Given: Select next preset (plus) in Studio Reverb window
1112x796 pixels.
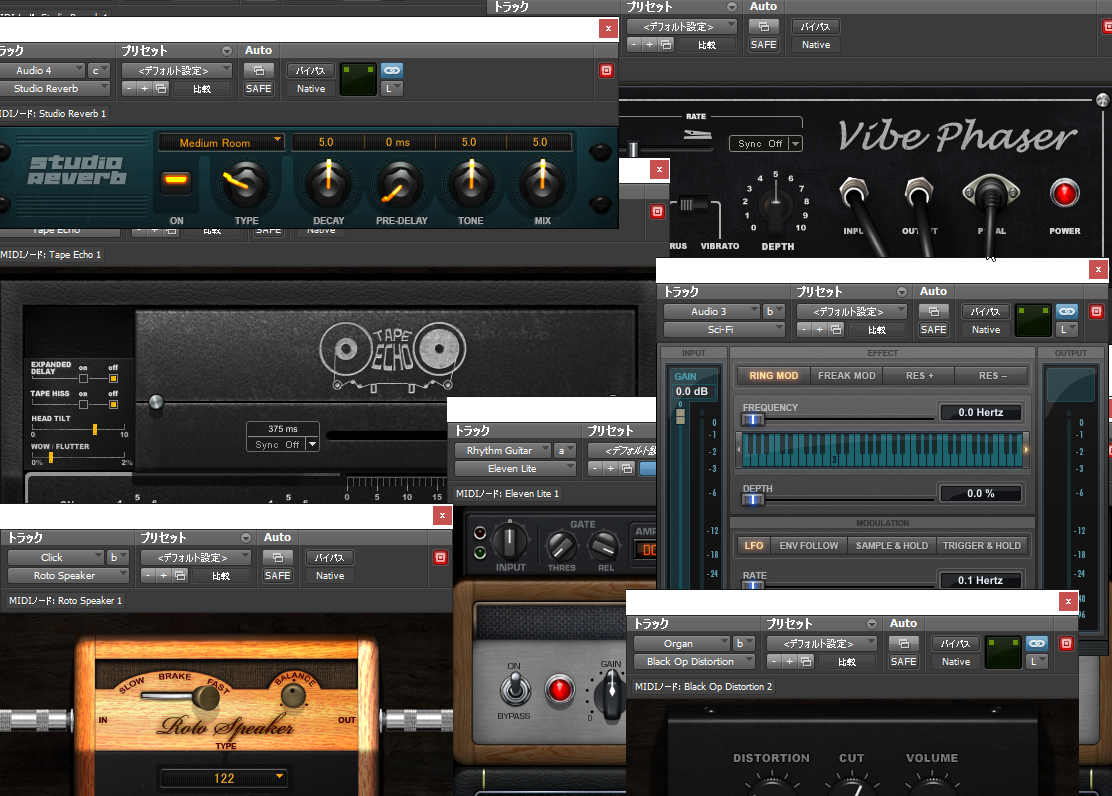Looking at the screenshot, I should tap(145, 89).
